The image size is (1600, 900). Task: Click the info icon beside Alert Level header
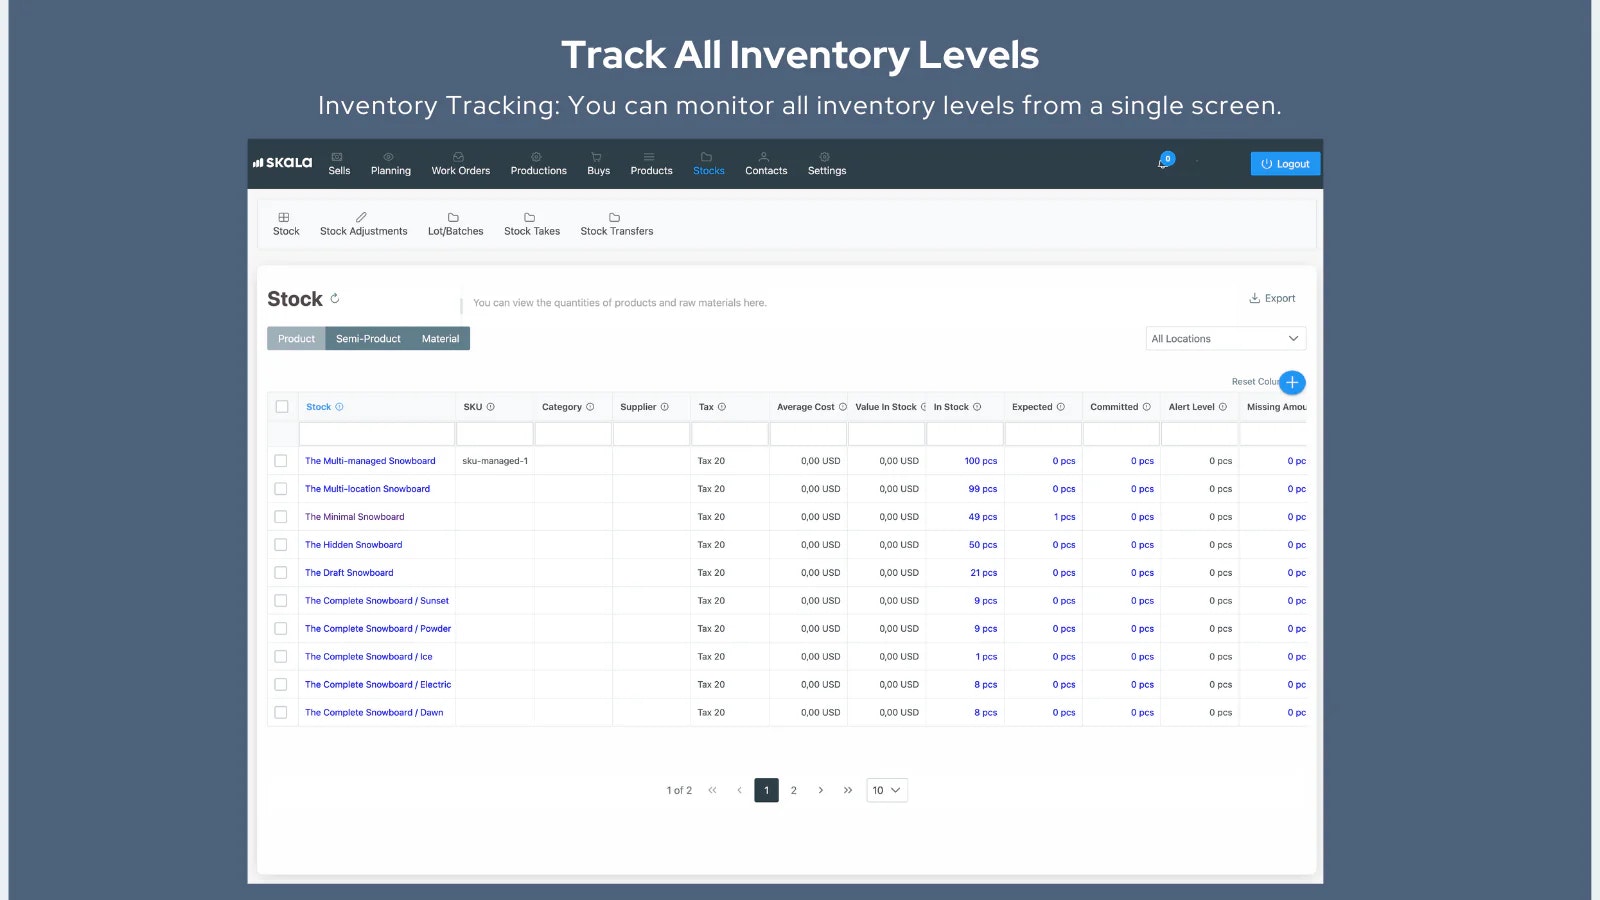(x=1222, y=407)
